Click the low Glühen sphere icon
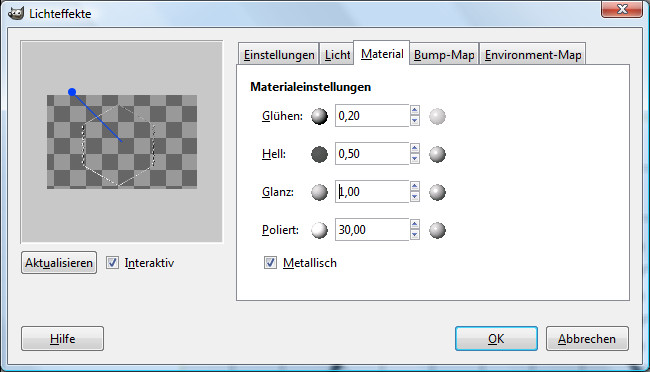The height and width of the screenshot is (372, 650). 319,117
